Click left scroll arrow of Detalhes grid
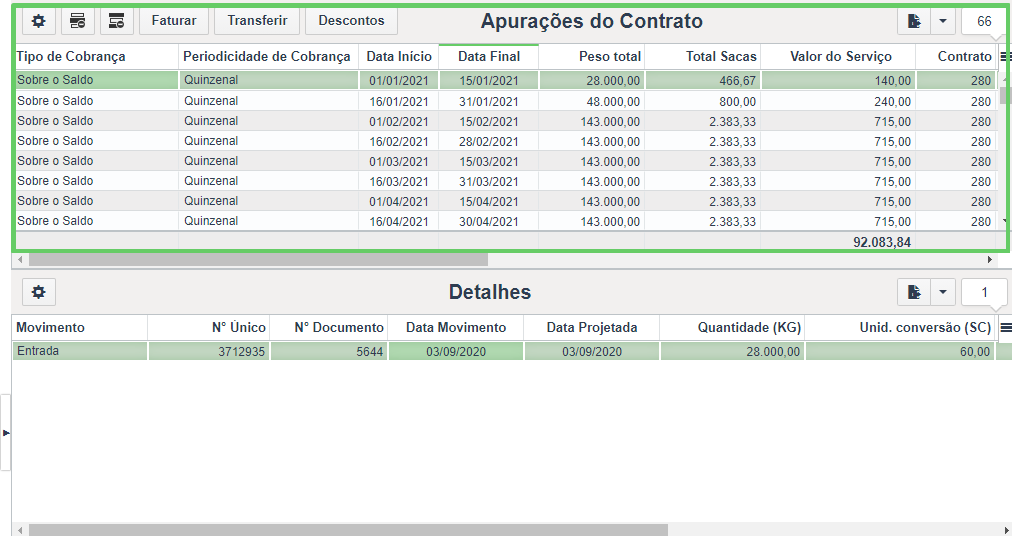Screen dimensions: 1012x536 [20, 530]
